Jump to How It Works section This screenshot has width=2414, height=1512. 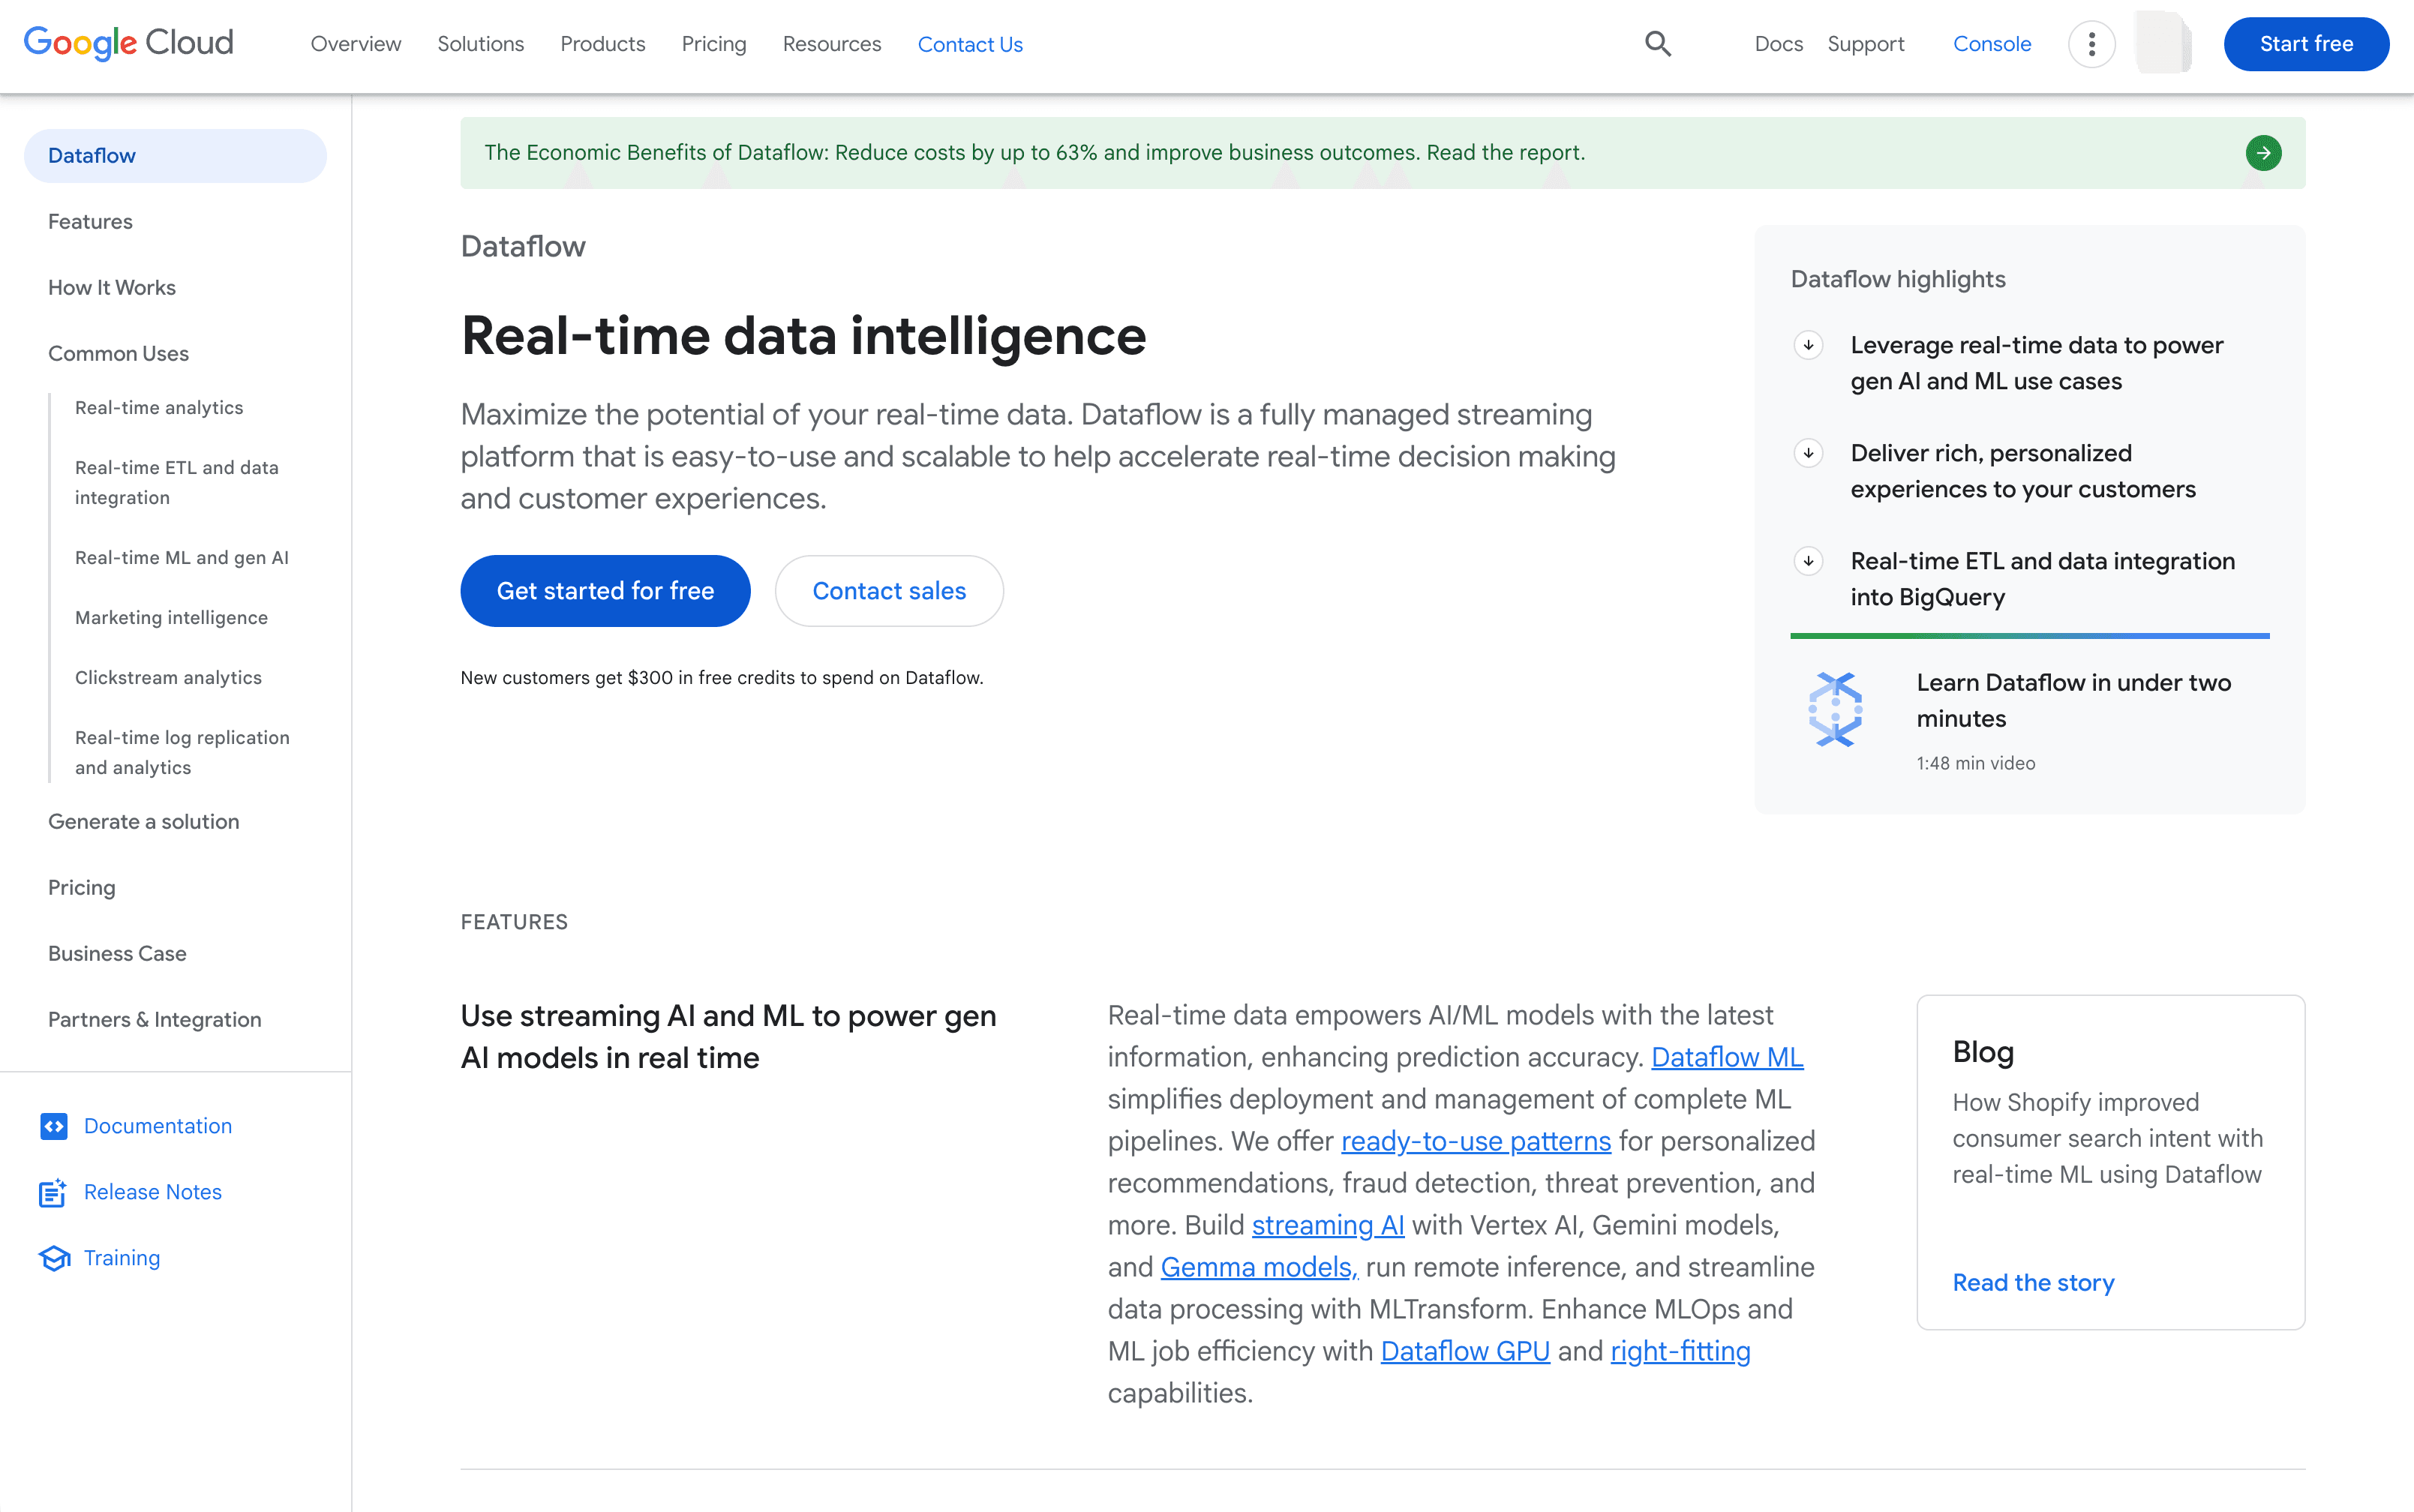[x=112, y=288]
